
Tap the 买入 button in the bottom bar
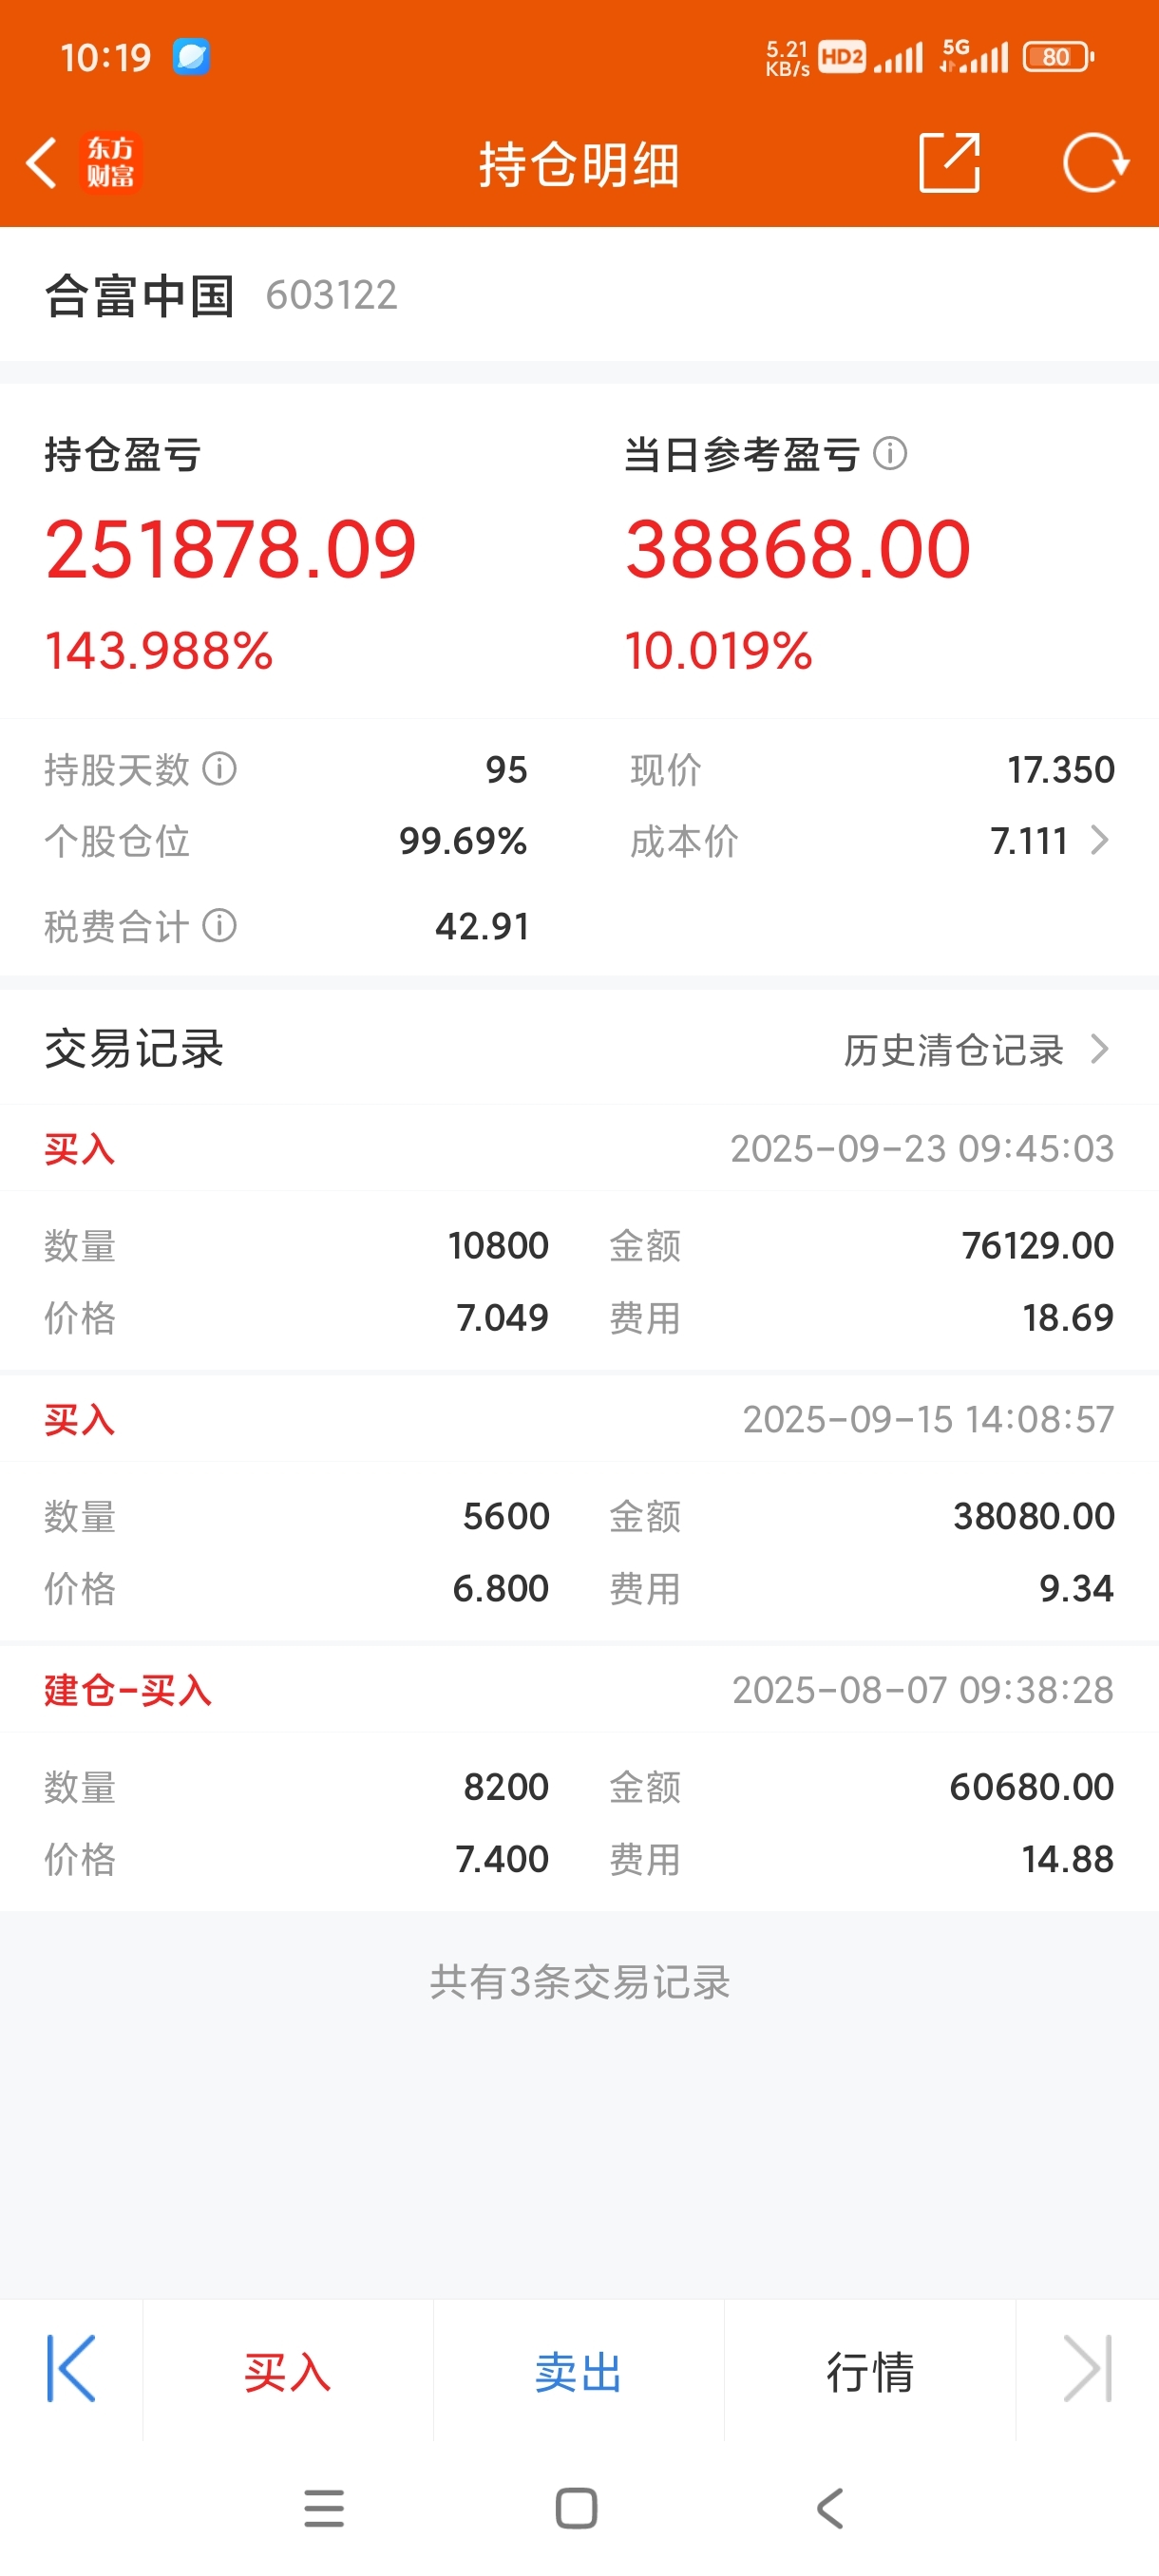[288, 2371]
